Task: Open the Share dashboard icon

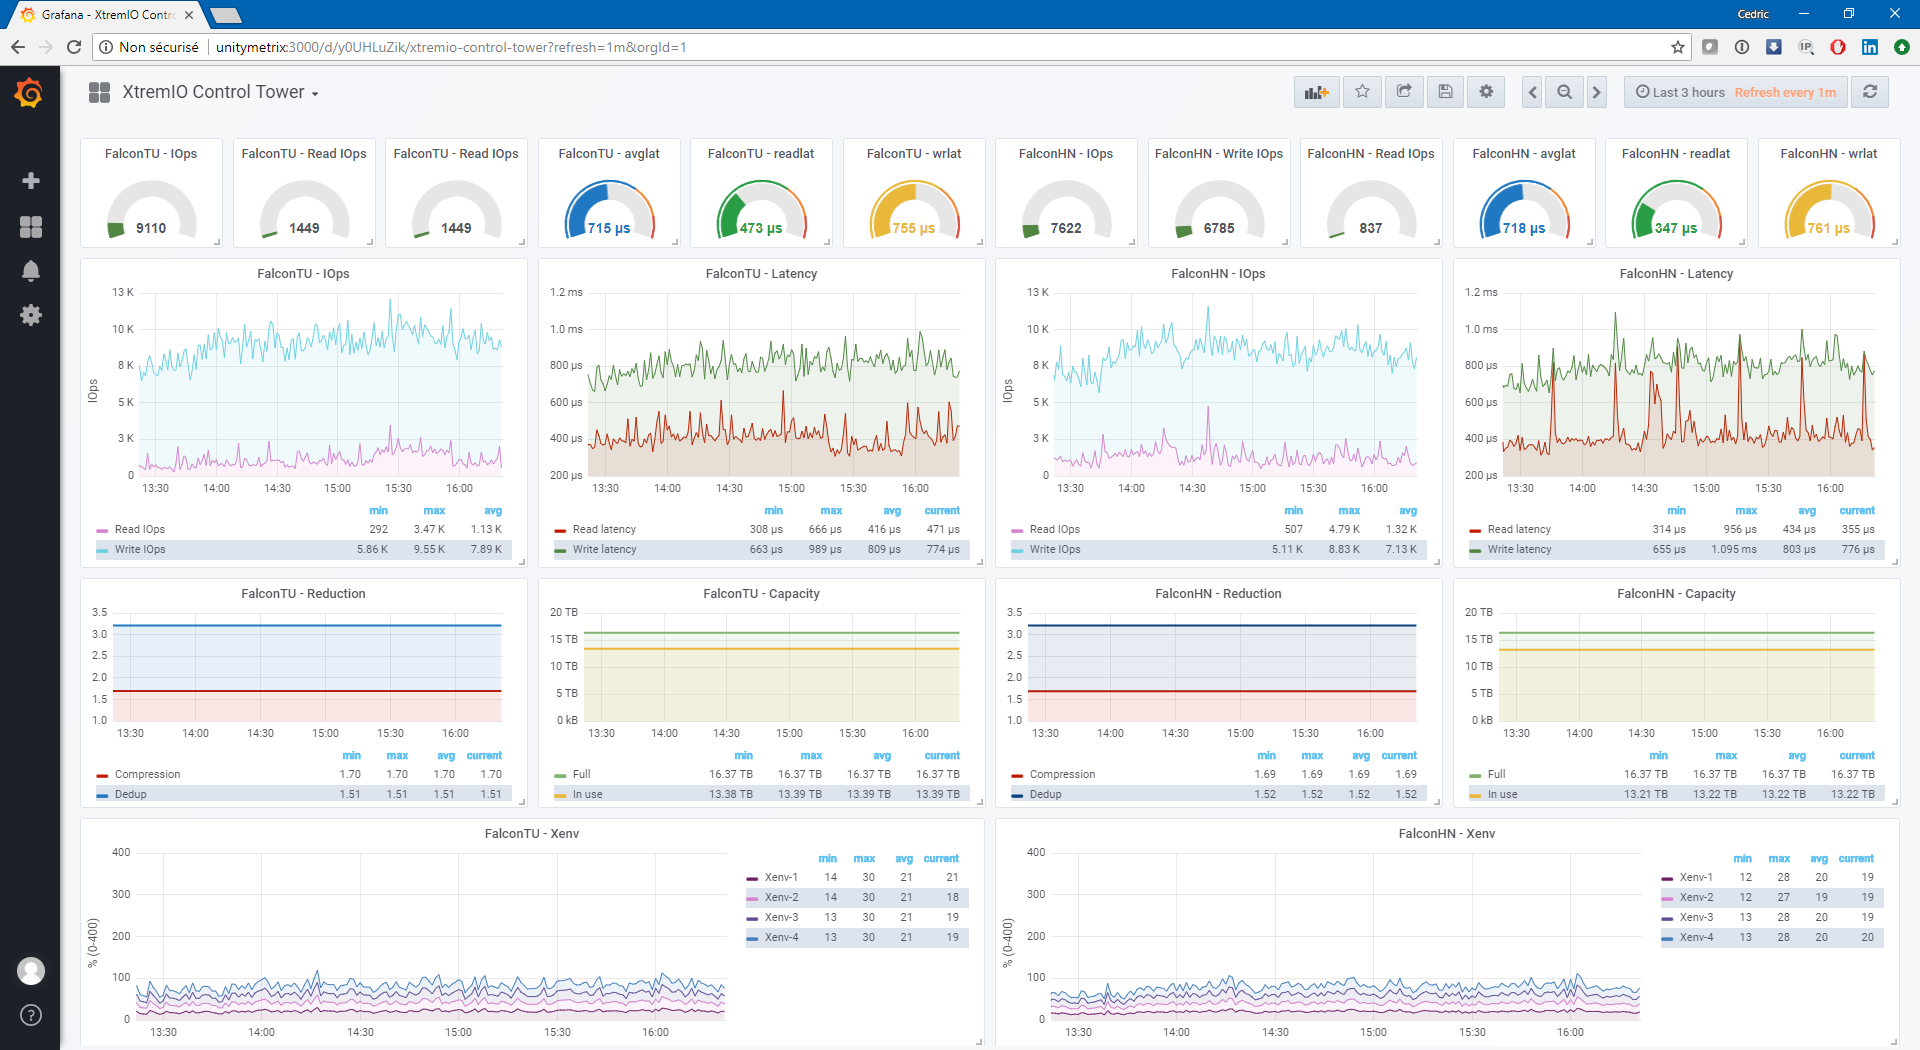Action: click(x=1404, y=92)
